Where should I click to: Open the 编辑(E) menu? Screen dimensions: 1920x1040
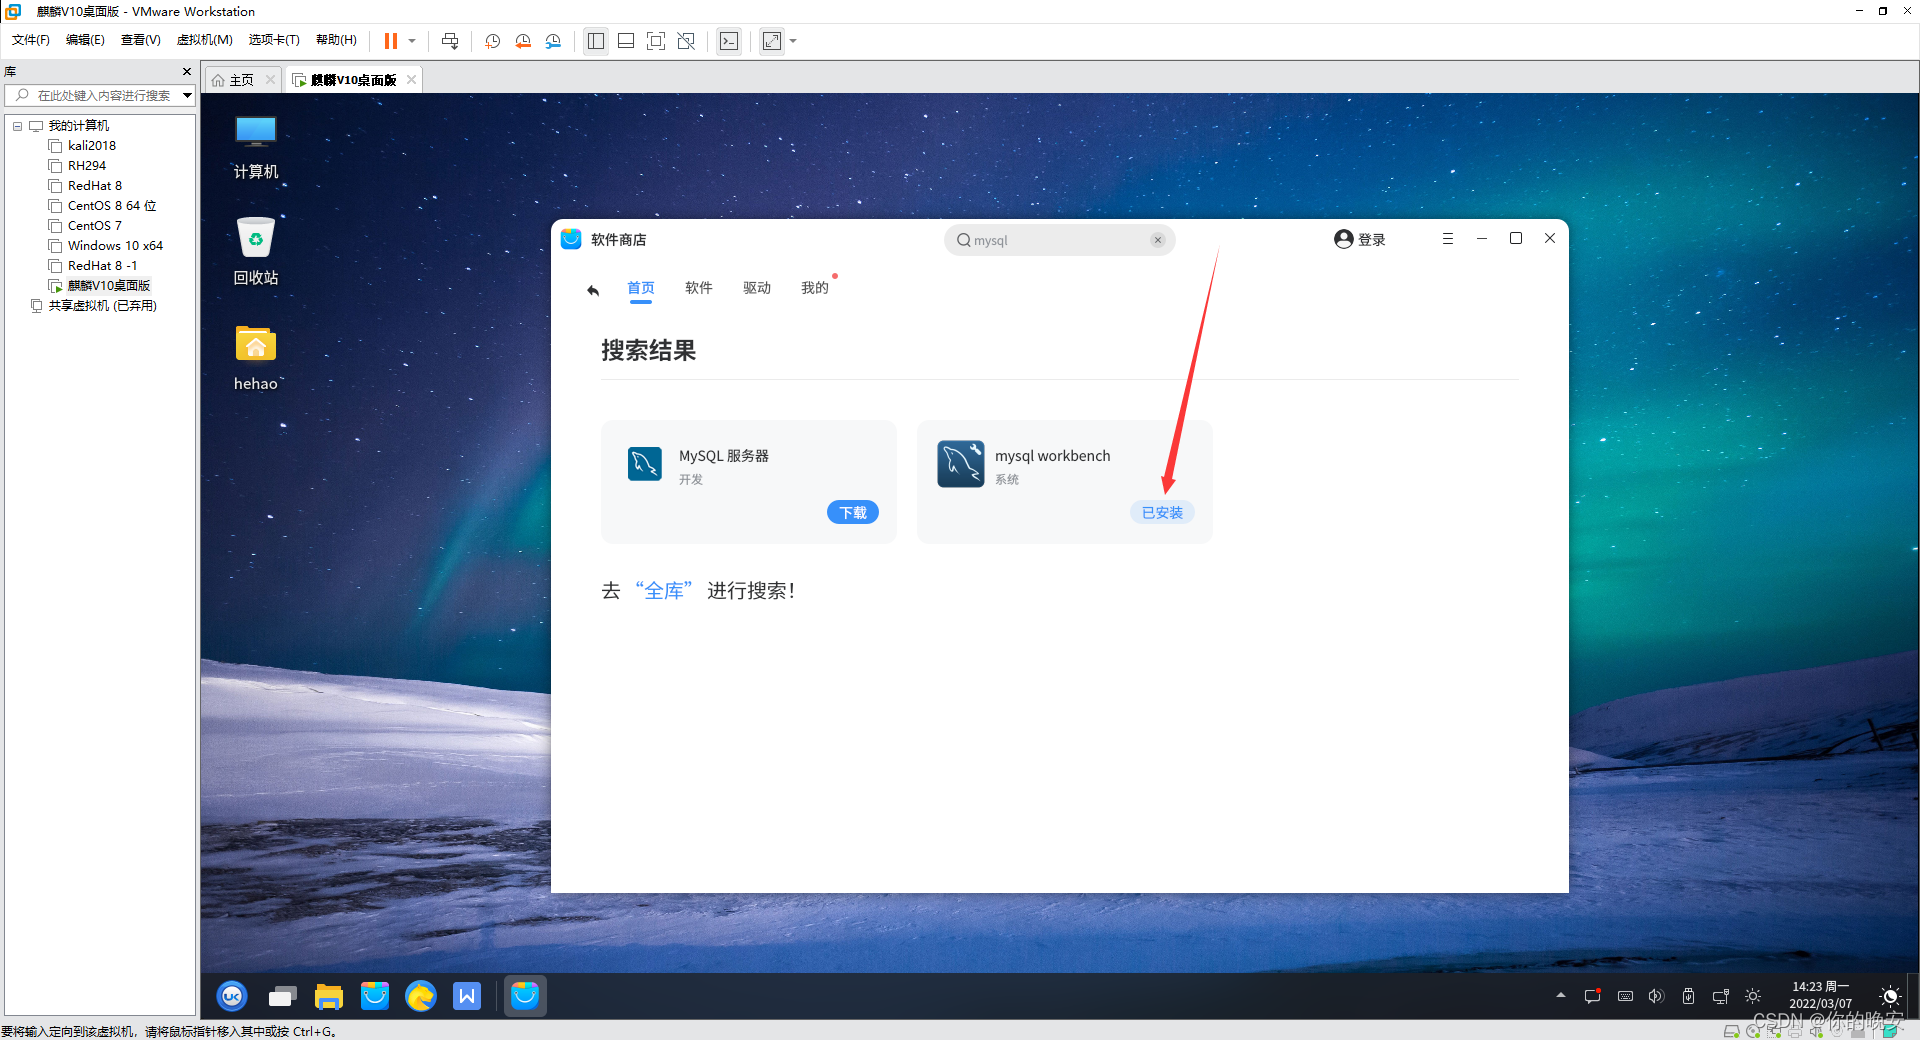[x=85, y=40]
